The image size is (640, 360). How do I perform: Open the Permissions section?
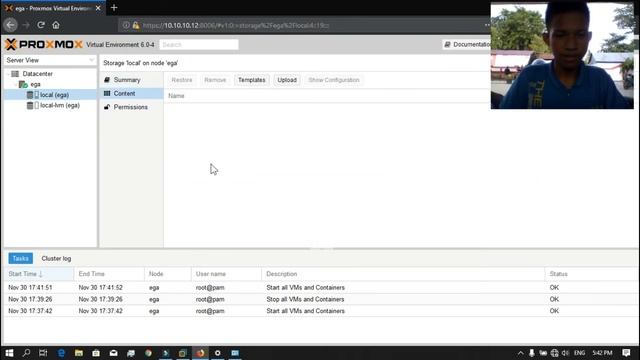131,107
